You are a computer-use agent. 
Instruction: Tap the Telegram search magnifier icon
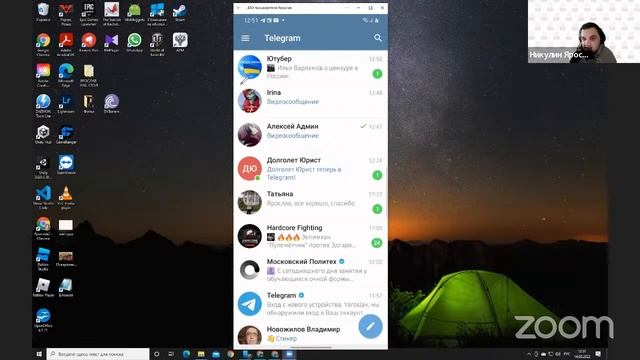point(378,38)
